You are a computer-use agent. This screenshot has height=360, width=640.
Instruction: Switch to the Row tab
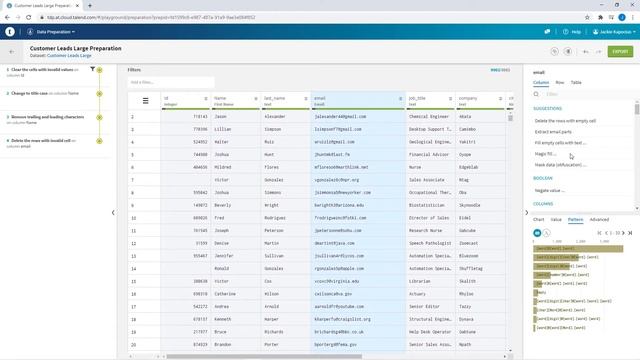tap(560, 82)
